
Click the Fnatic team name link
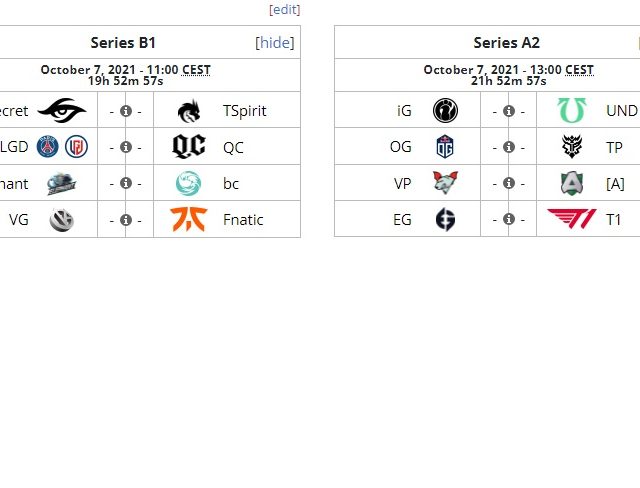(243, 220)
